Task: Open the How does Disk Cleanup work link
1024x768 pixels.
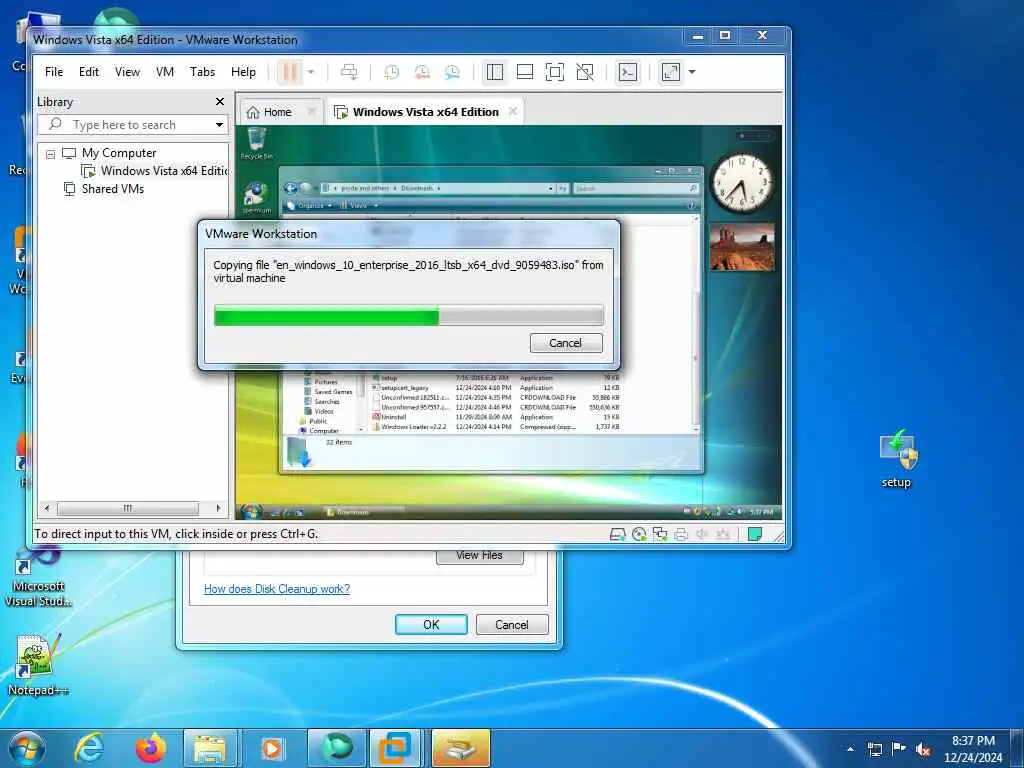Action: tap(277, 588)
